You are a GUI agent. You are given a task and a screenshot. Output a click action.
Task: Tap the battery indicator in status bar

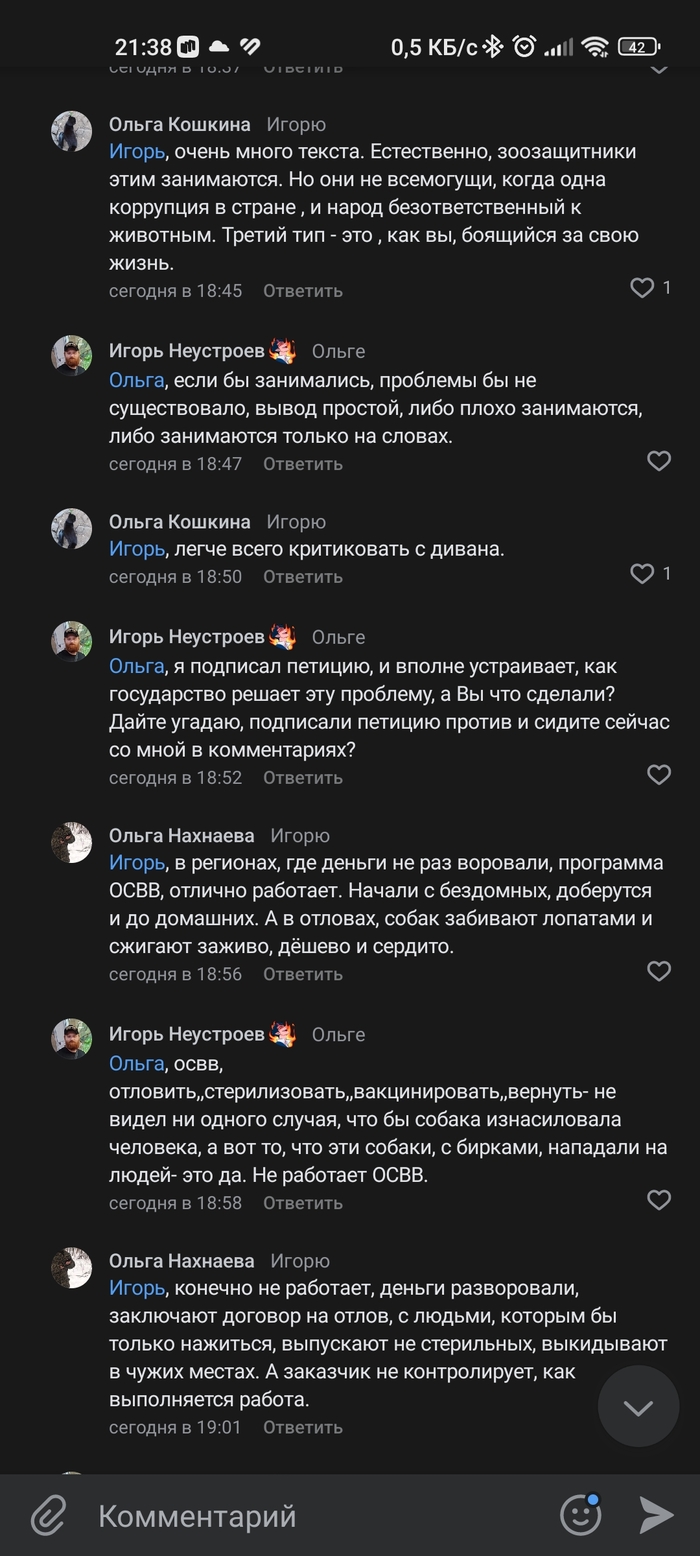638,46
